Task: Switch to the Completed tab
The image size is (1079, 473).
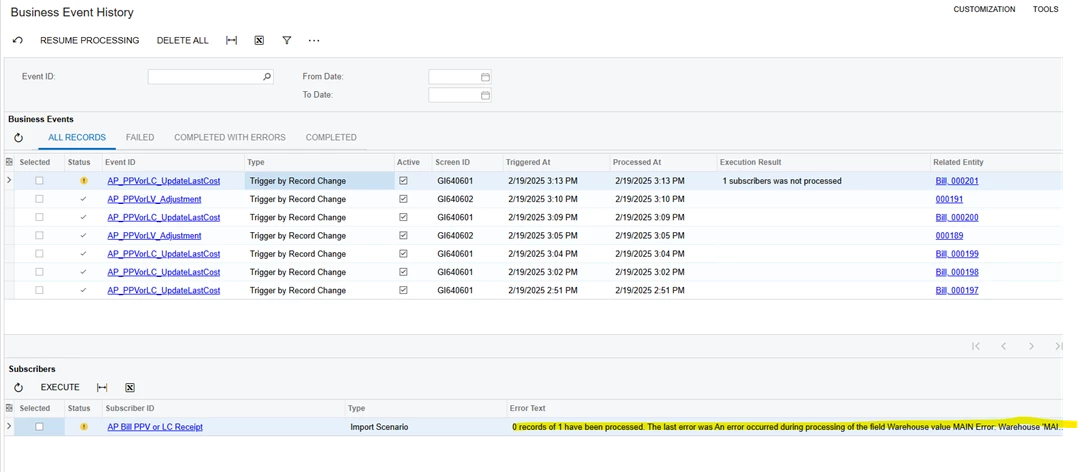Action: pyautogui.click(x=331, y=138)
